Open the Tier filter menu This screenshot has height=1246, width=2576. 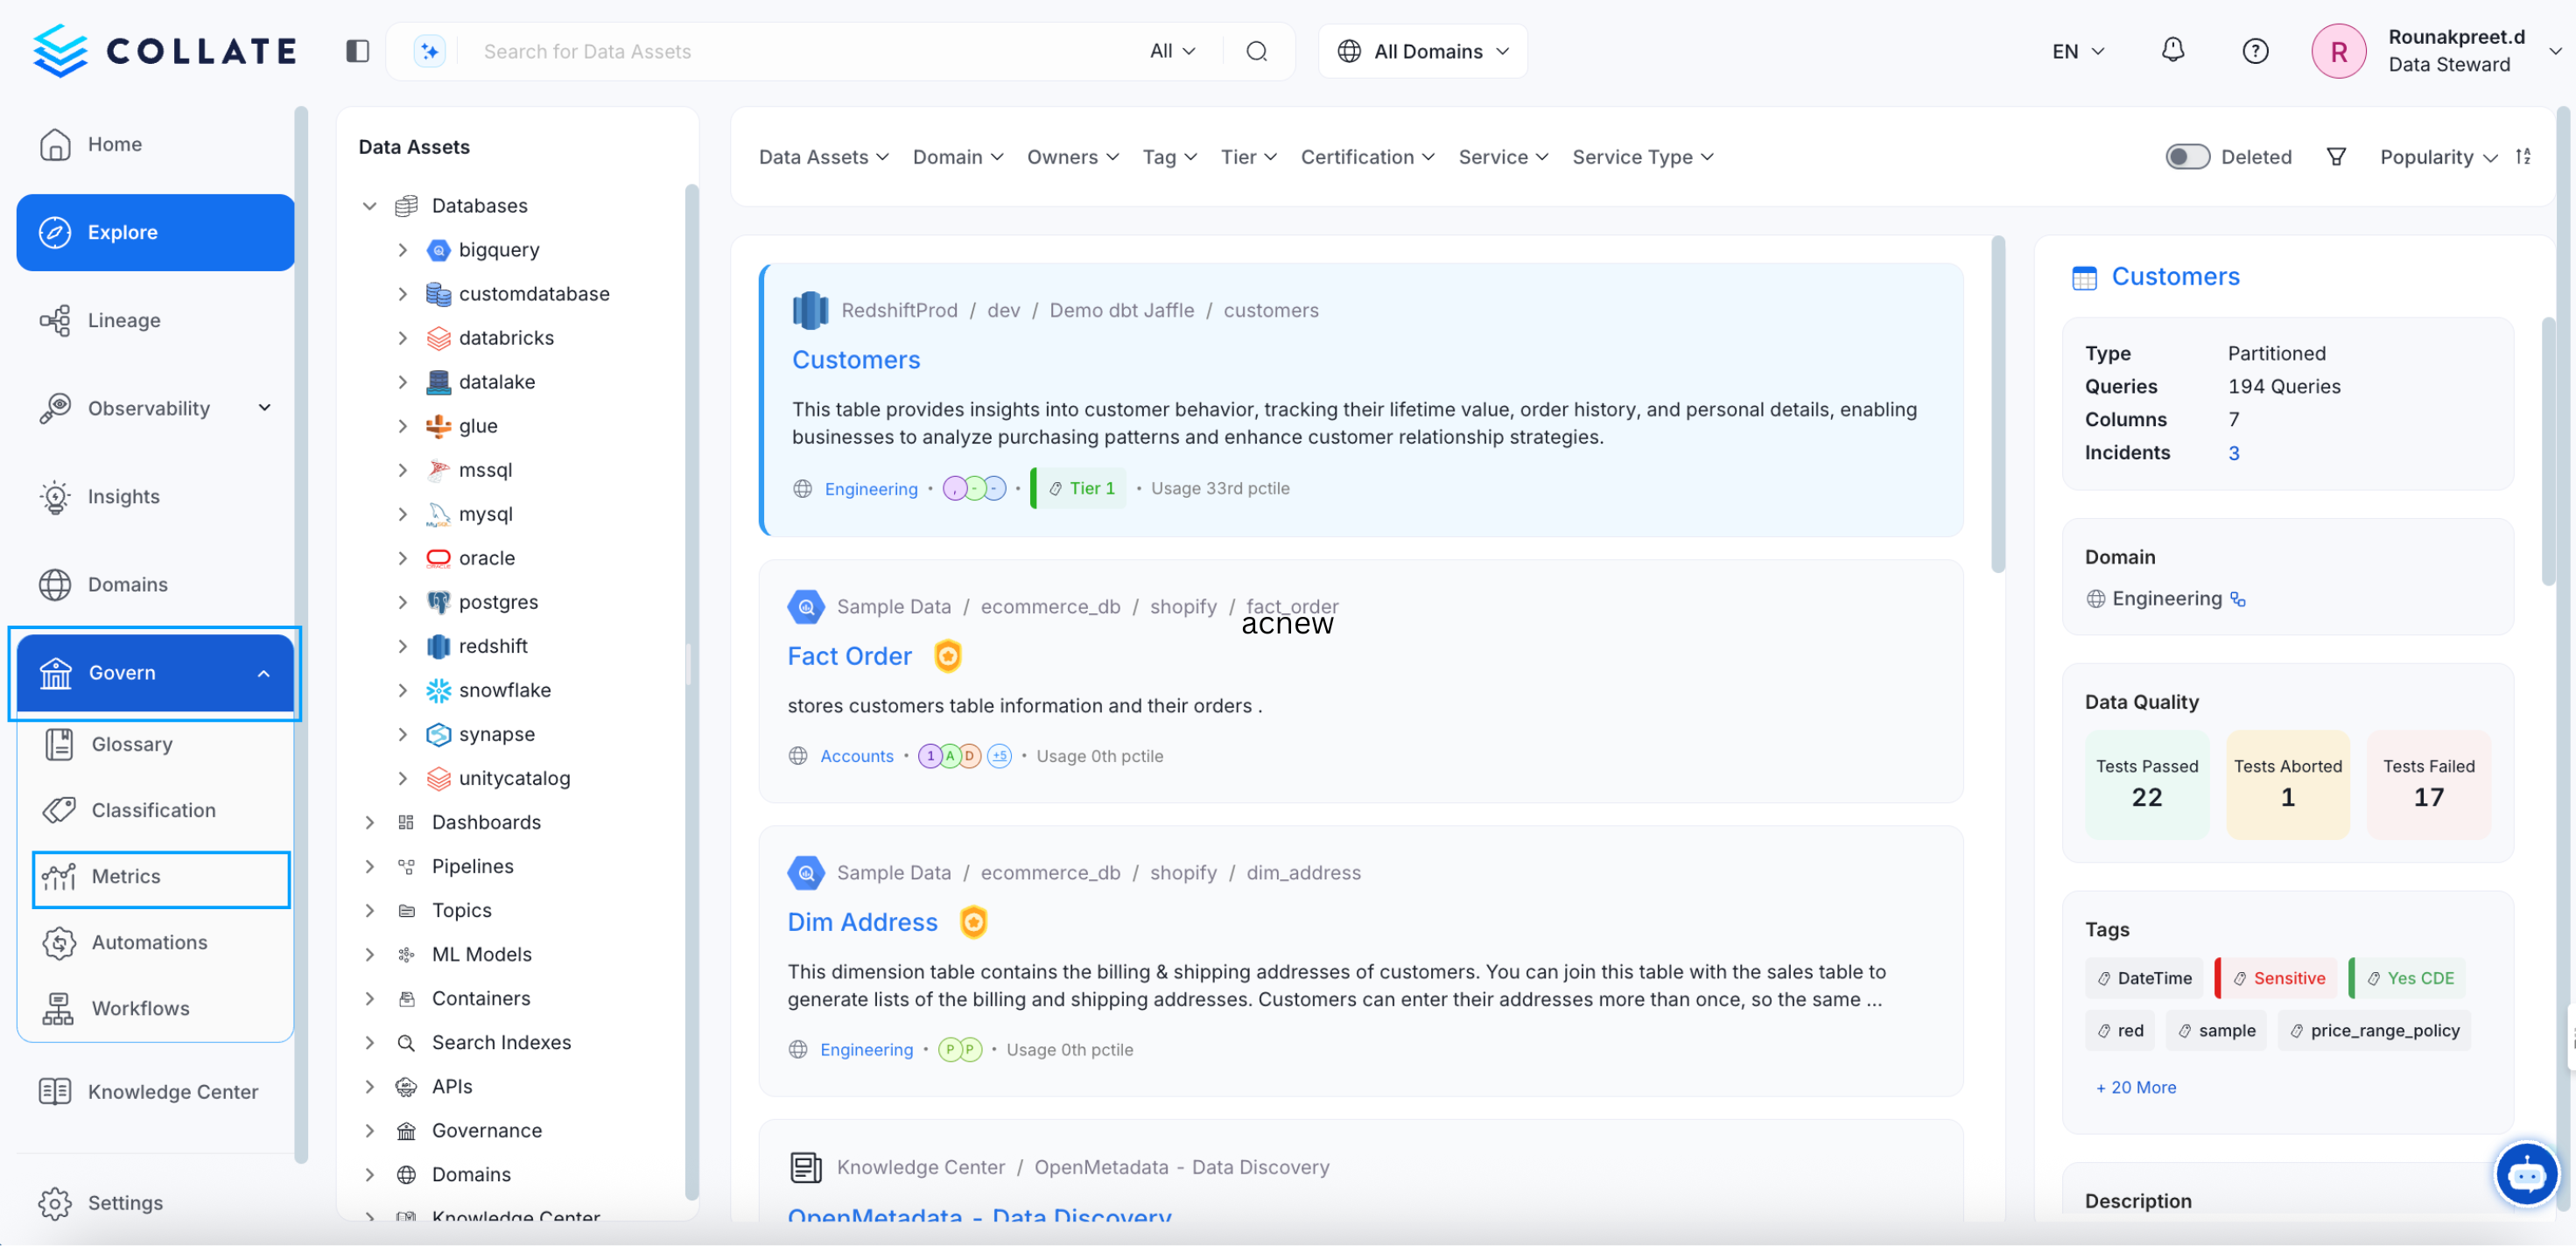[x=1247, y=157]
